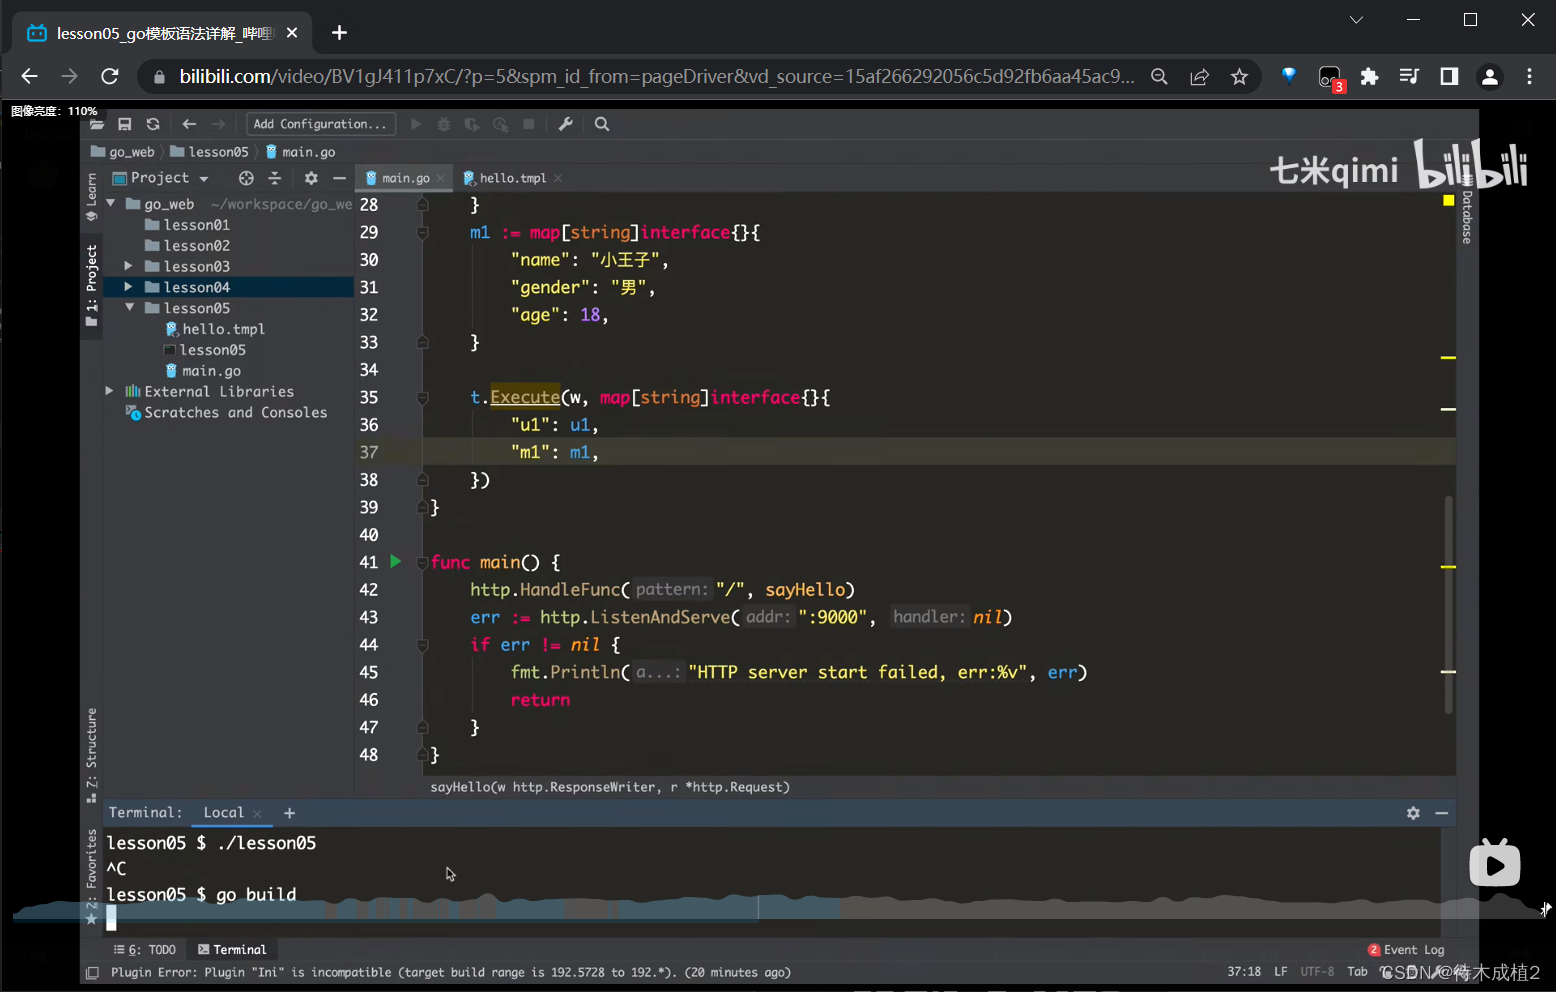Toggle the Database side panel
1556x992 pixels.
pyautogui.click(x=1467, y=216)
